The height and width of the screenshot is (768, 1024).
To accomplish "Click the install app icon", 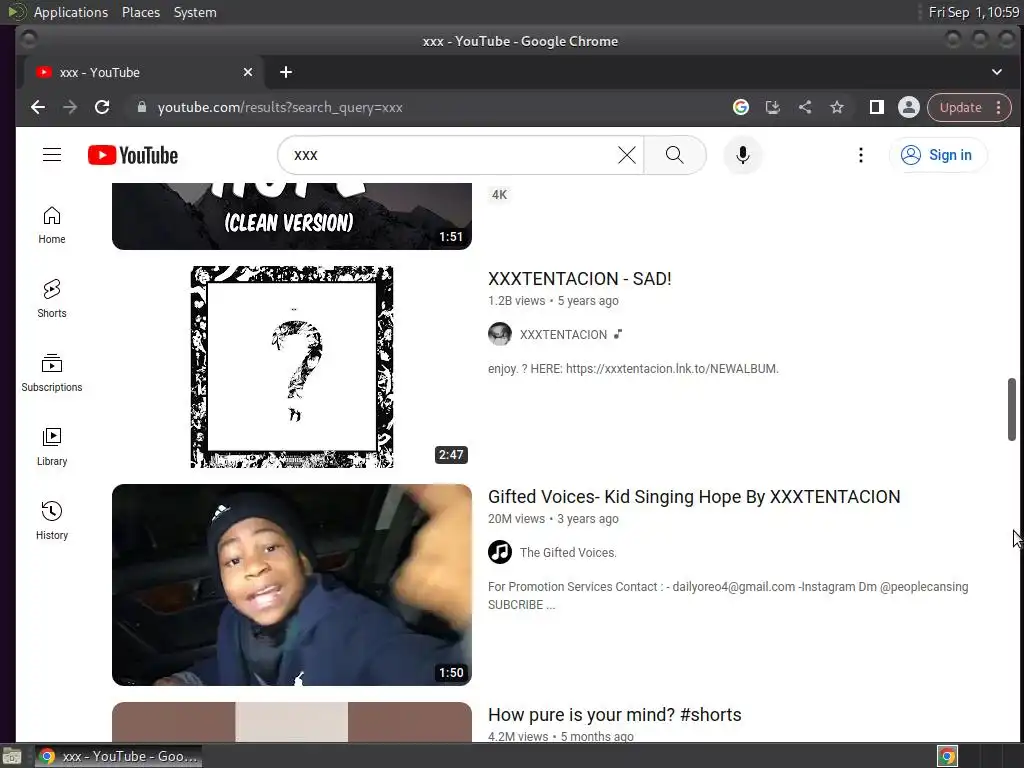I will click(x=773, y=107).
